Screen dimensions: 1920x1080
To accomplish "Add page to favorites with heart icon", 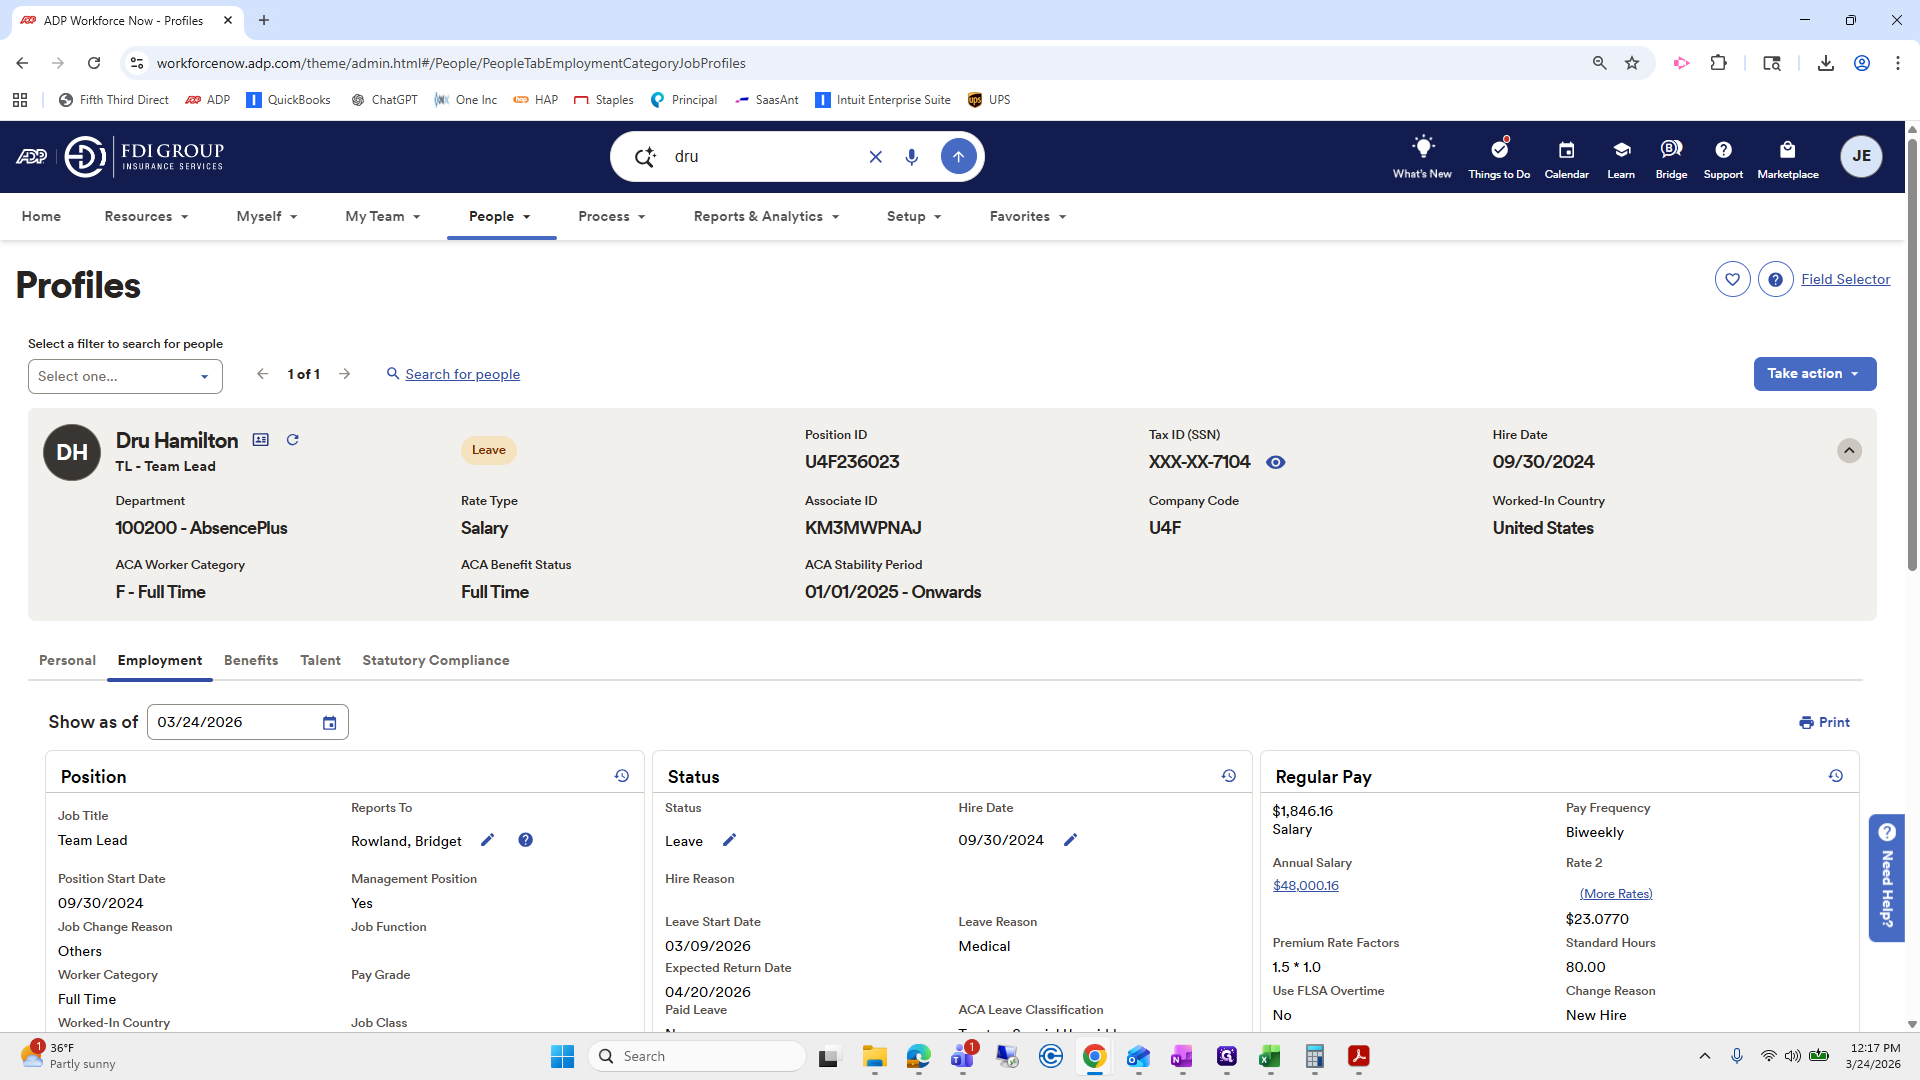I will point(1732,279).
